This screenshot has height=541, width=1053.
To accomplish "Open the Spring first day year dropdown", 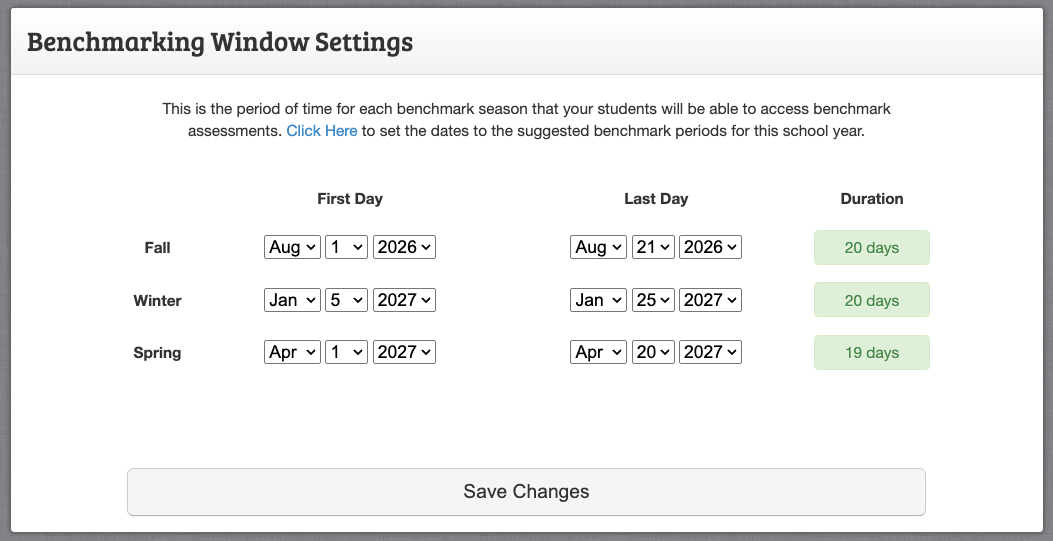I will coord(404,352).
